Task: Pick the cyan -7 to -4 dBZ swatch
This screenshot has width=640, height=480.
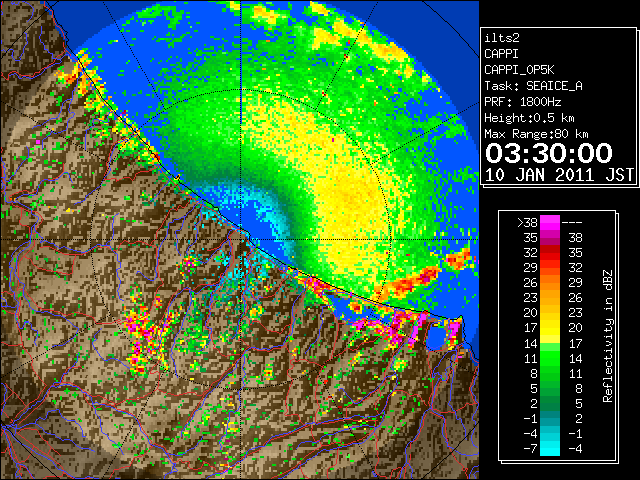Action: [550, 449]
